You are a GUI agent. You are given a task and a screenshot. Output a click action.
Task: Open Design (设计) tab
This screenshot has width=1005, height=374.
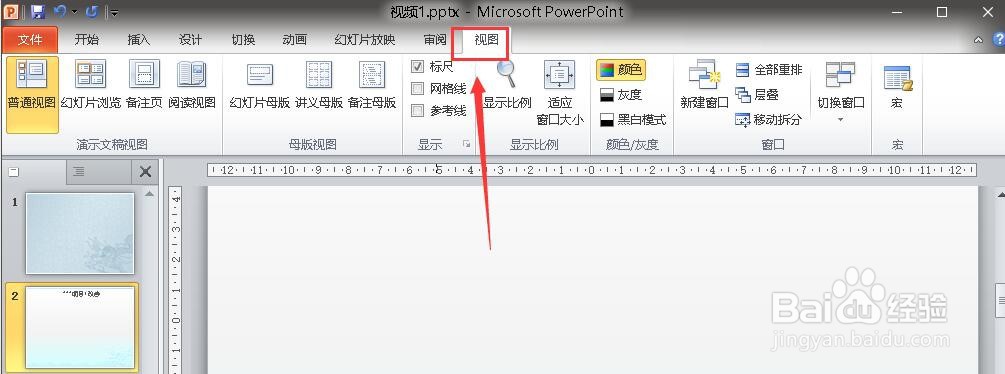(x=190, y=40)
